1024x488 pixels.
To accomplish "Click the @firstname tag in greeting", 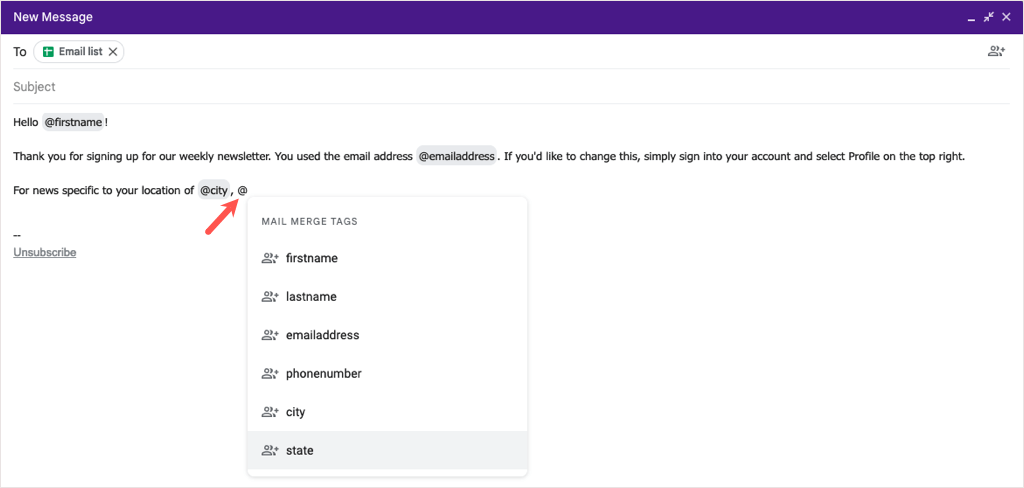I will point(73,122).
